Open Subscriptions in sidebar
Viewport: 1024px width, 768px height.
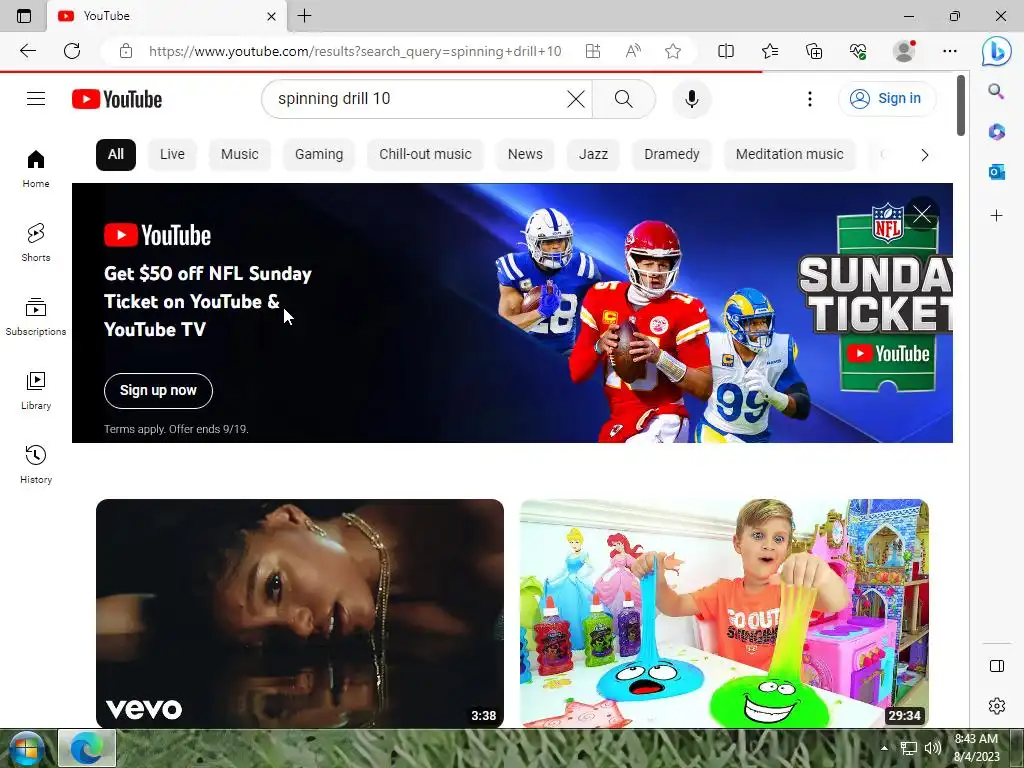tap(36, 317)
